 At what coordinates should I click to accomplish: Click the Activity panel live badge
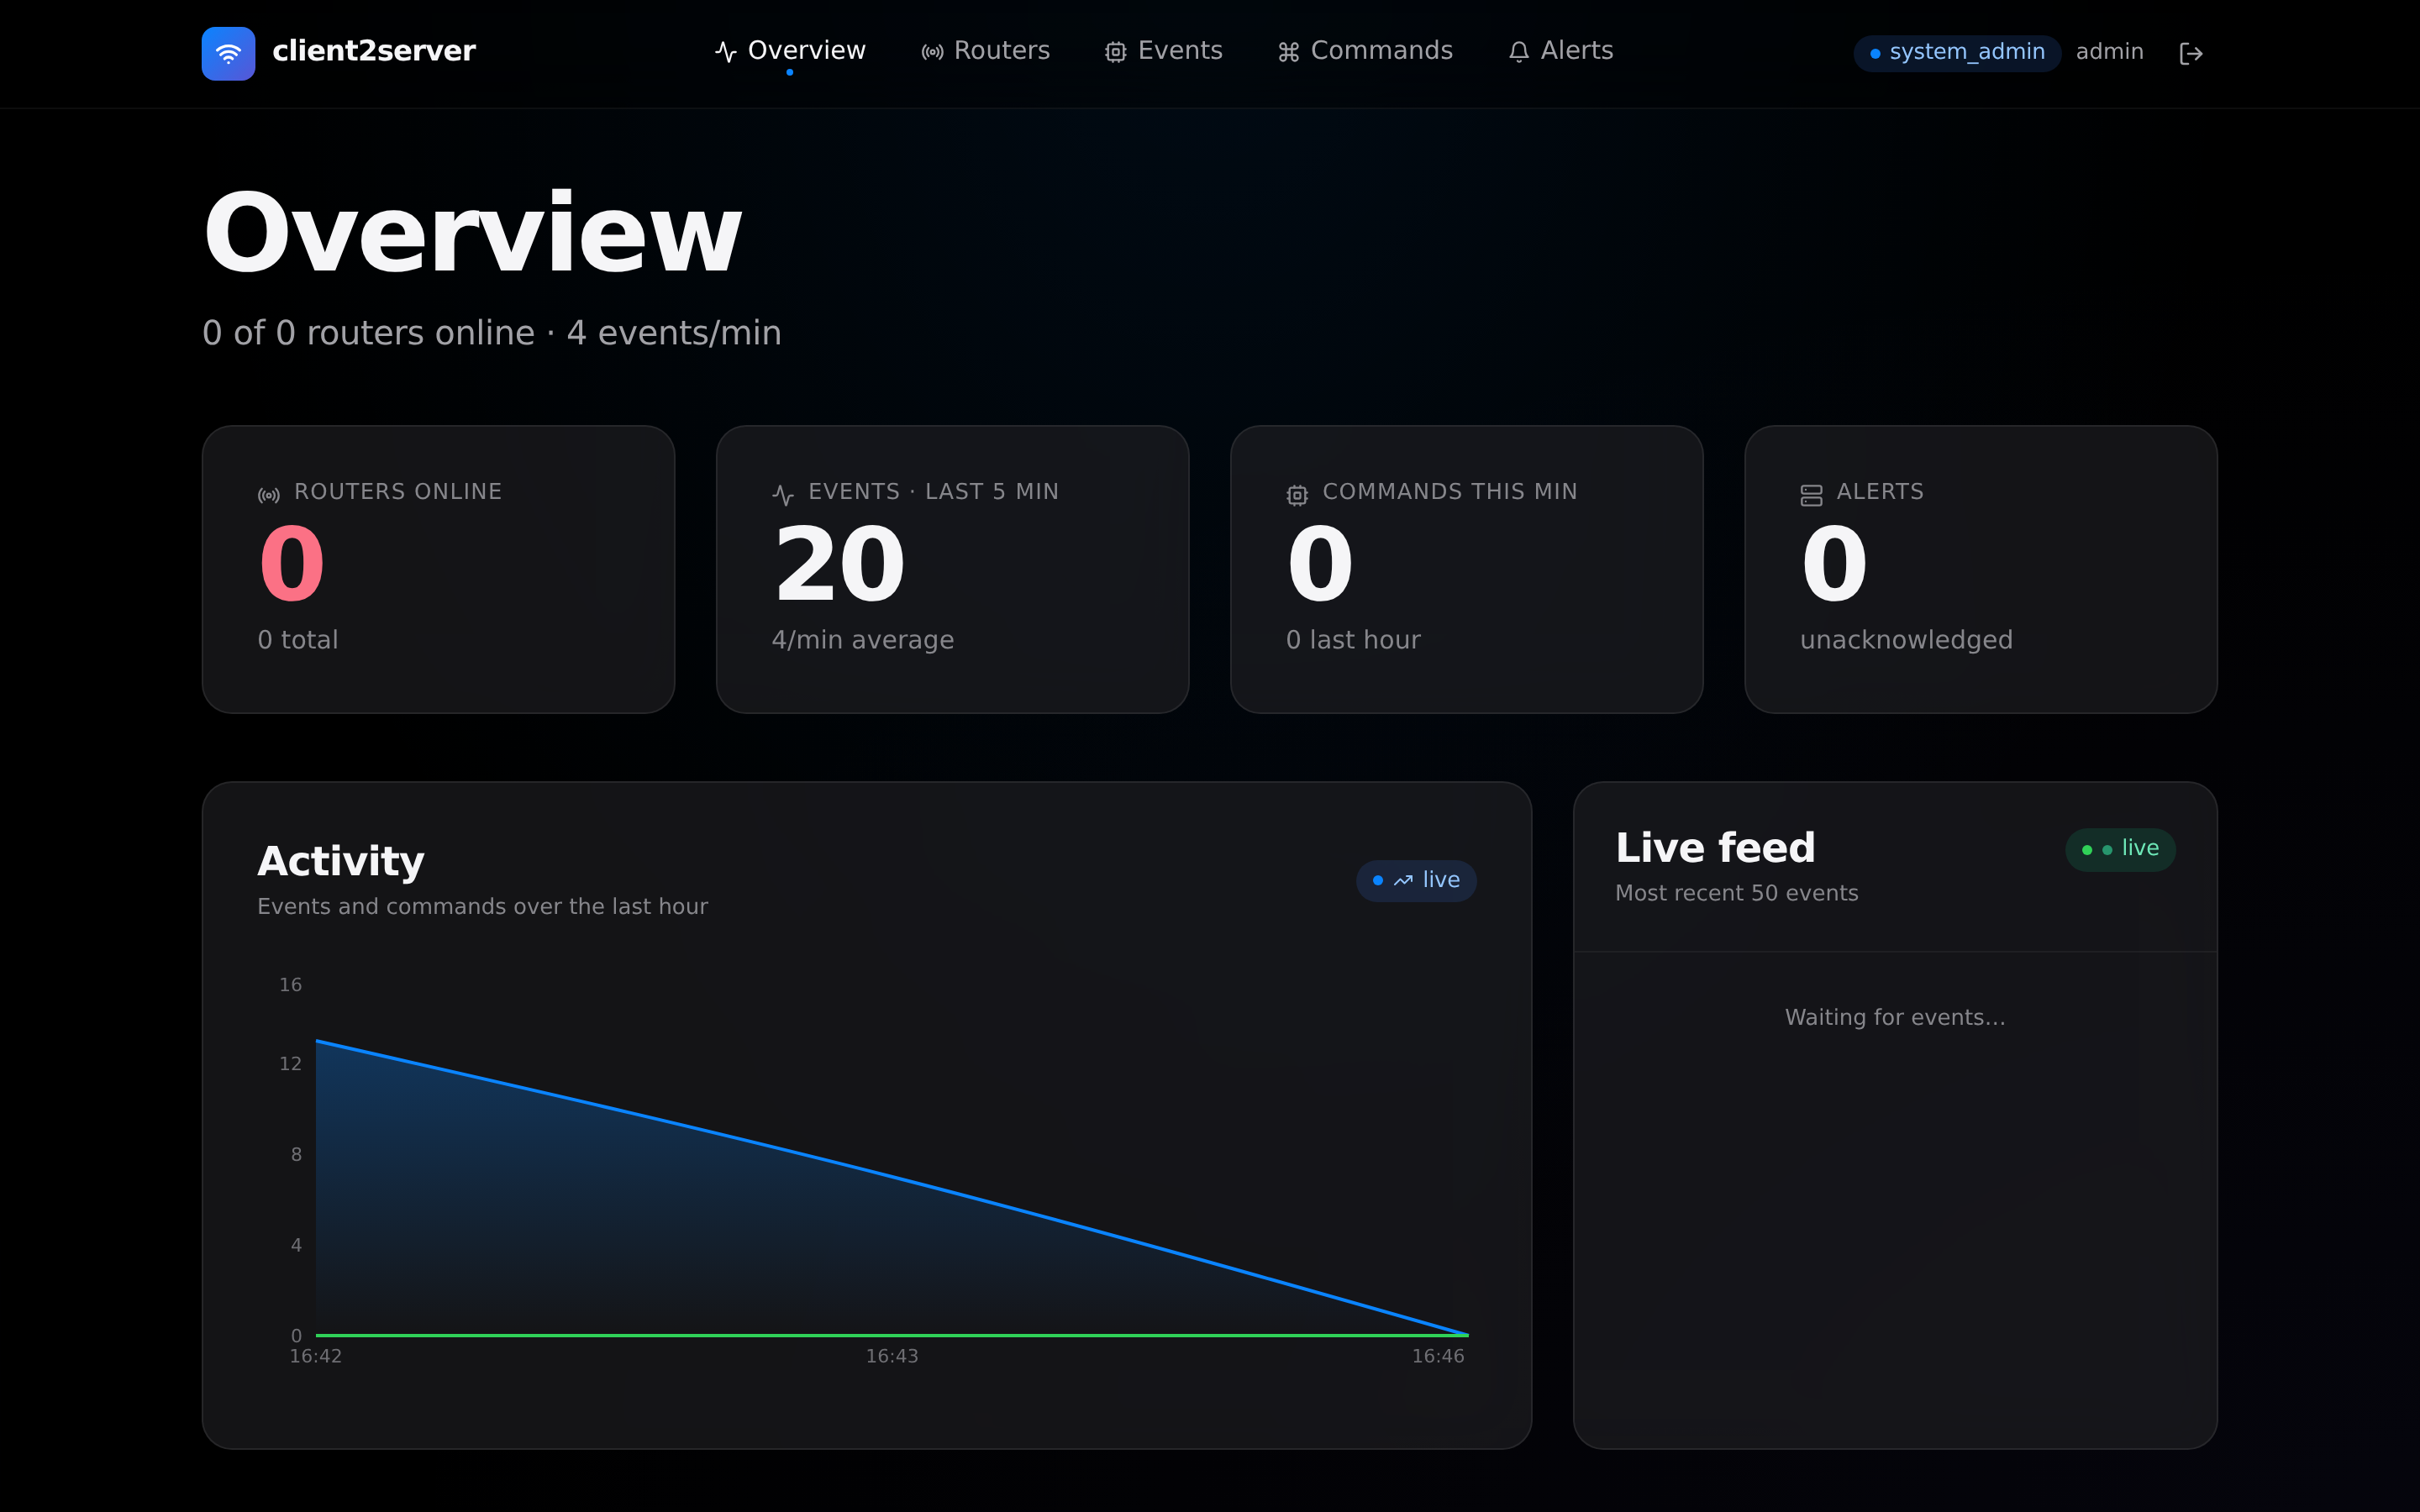[x=1416, y=880]
